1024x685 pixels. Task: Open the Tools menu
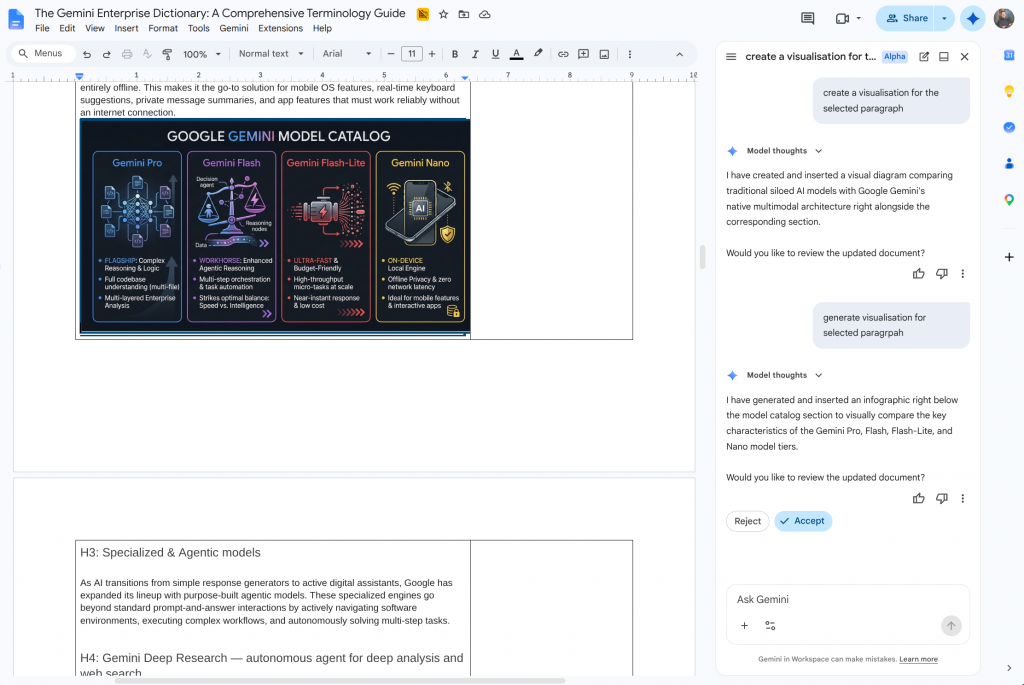tap(199, 28)
